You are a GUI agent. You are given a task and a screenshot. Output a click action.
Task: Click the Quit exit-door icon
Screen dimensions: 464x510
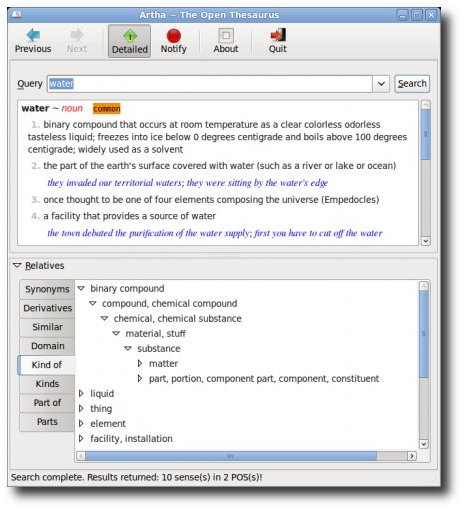[x=278, y=35]
